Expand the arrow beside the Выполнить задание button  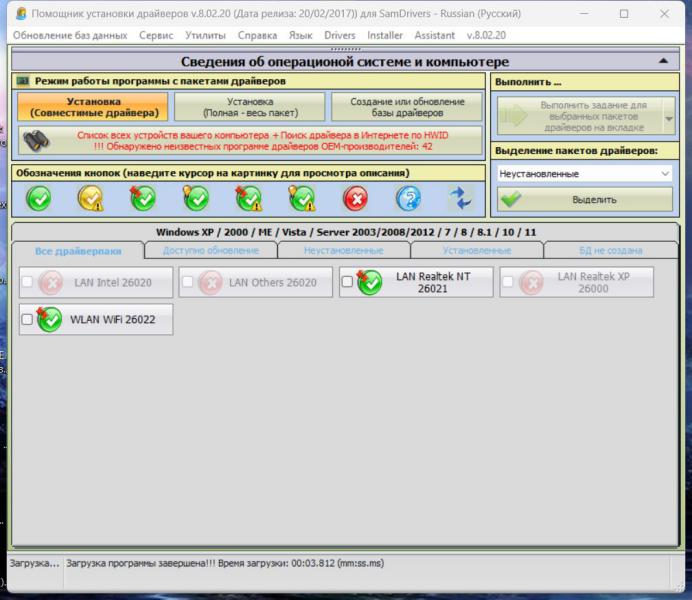pos(667,117)
